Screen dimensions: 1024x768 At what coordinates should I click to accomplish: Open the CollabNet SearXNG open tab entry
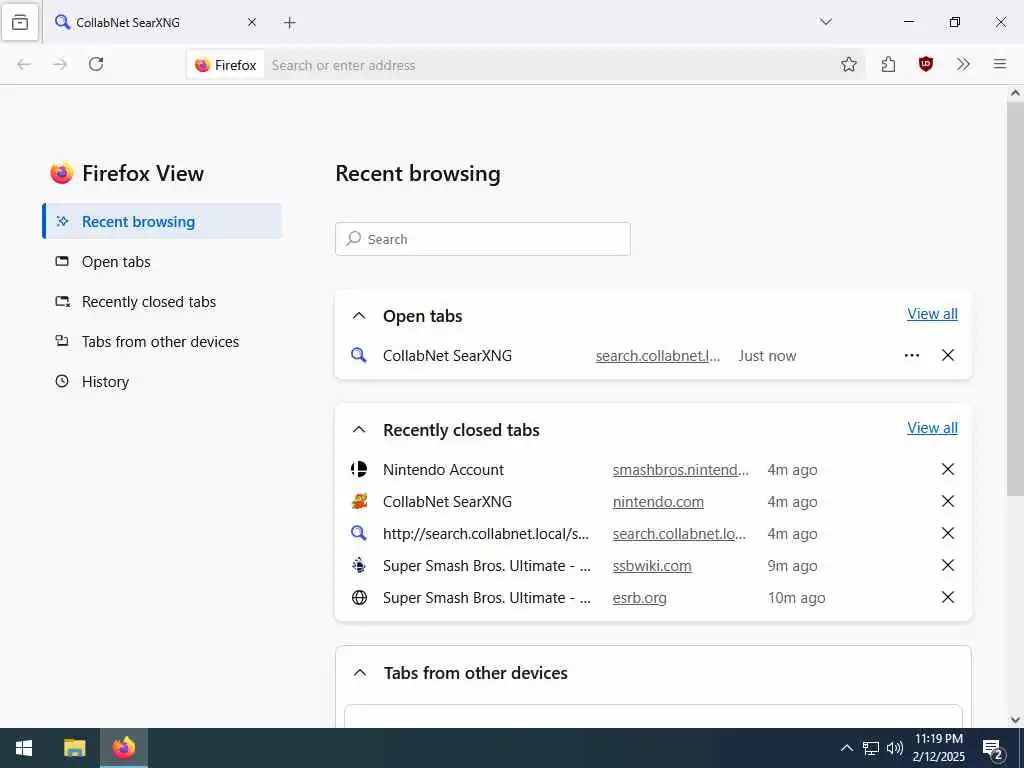pos(447,356)
